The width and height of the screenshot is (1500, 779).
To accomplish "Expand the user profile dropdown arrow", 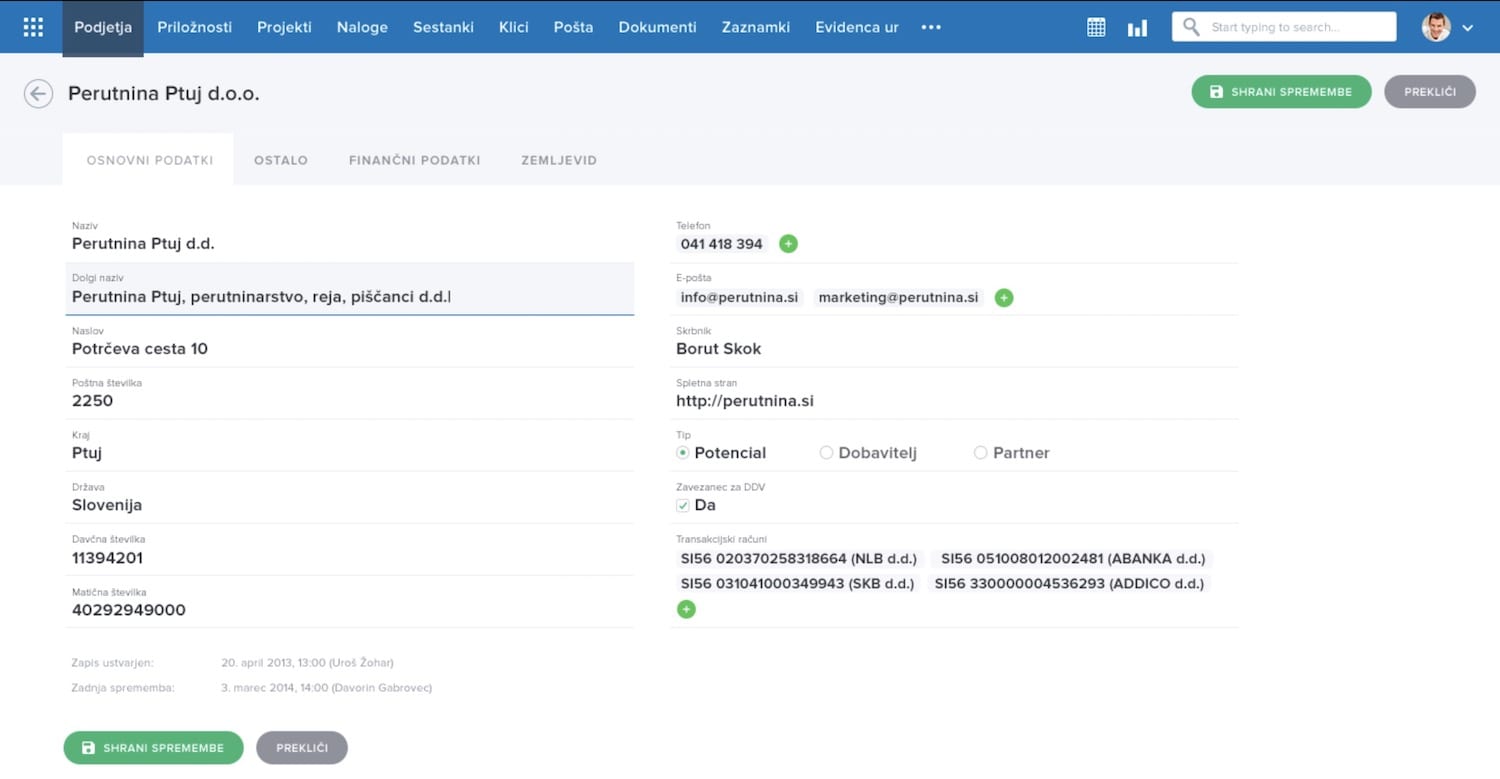I will coord(1468,28).
